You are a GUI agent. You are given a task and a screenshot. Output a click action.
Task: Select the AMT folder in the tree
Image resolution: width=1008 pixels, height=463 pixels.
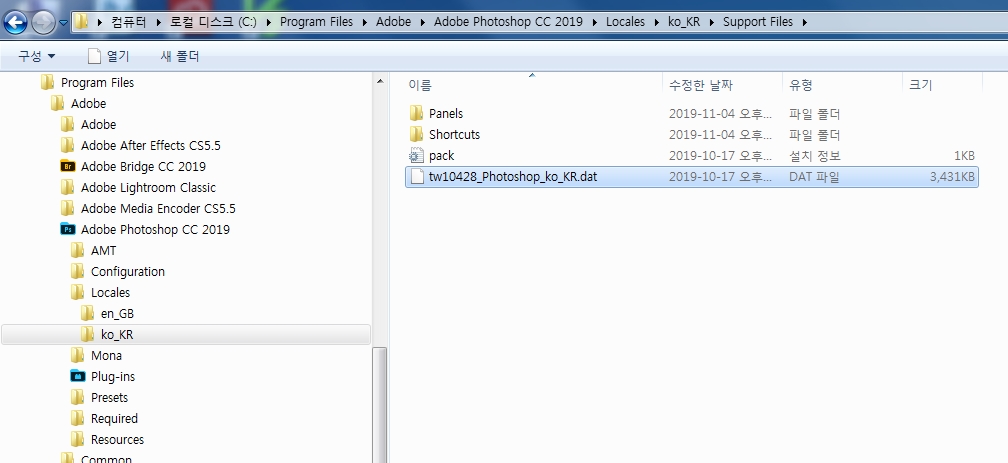(103, 251)
